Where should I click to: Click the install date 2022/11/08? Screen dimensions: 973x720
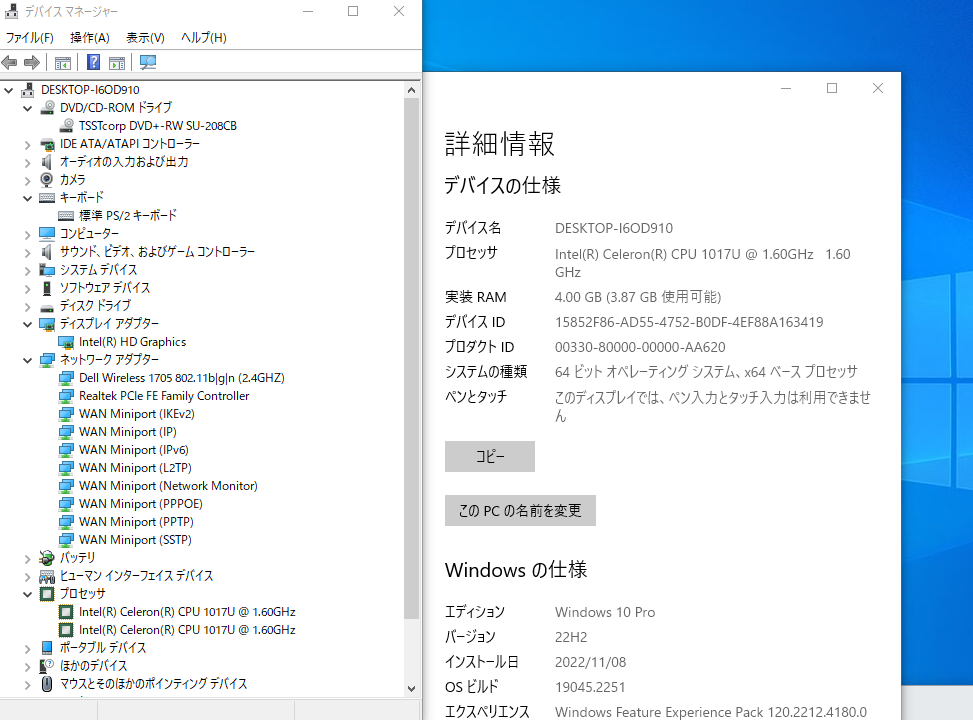click(x=590, y=662)
